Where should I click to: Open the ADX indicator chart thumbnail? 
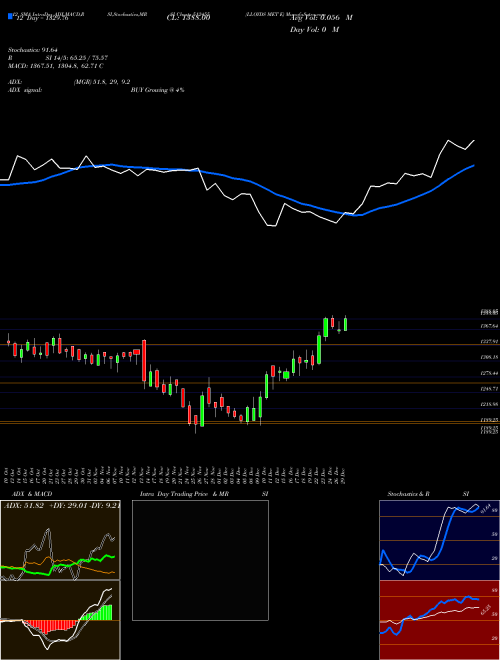tap(60, 540)
